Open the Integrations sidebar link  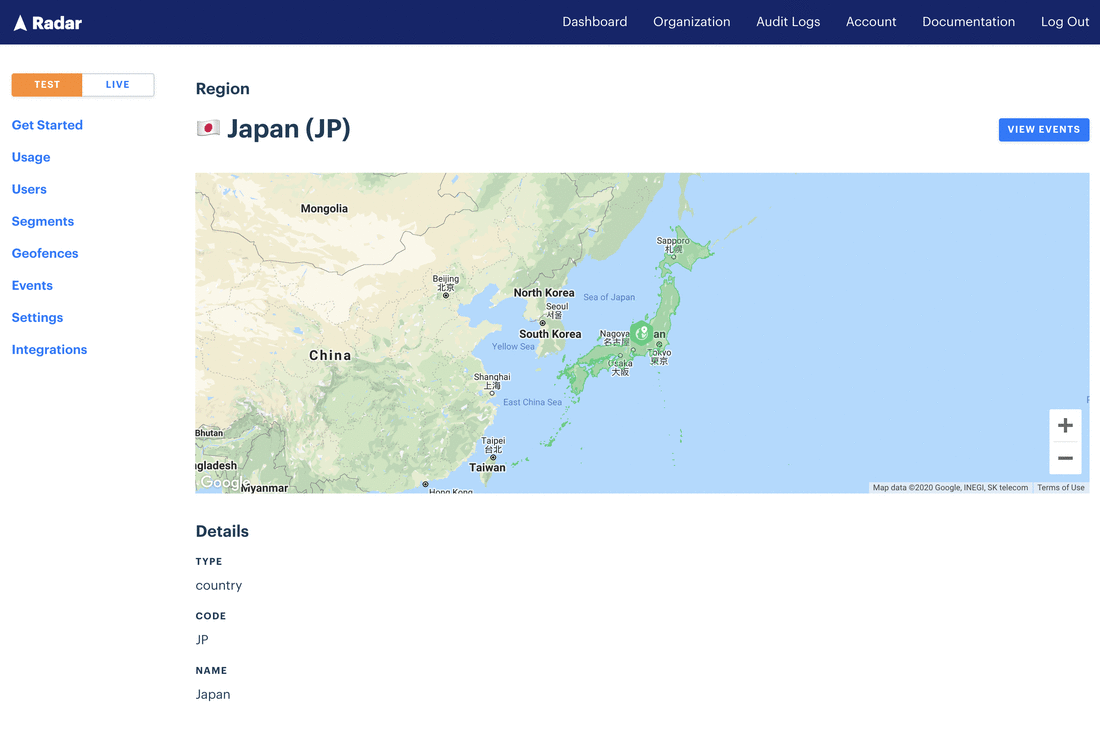[x=49, y=349]
